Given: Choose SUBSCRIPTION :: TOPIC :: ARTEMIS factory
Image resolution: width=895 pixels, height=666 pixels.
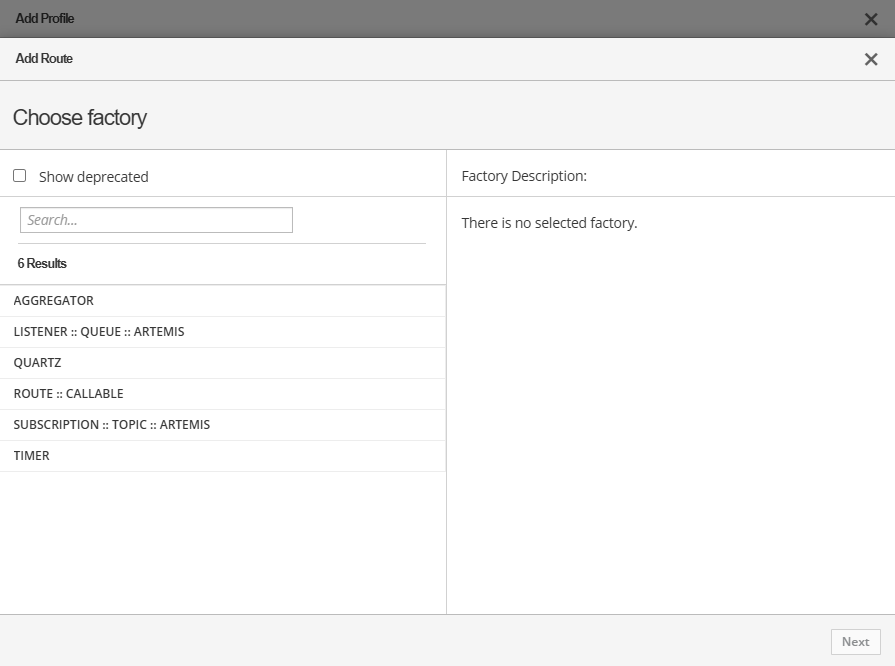Looking at the screenshot, I should (x=112, y=425).
